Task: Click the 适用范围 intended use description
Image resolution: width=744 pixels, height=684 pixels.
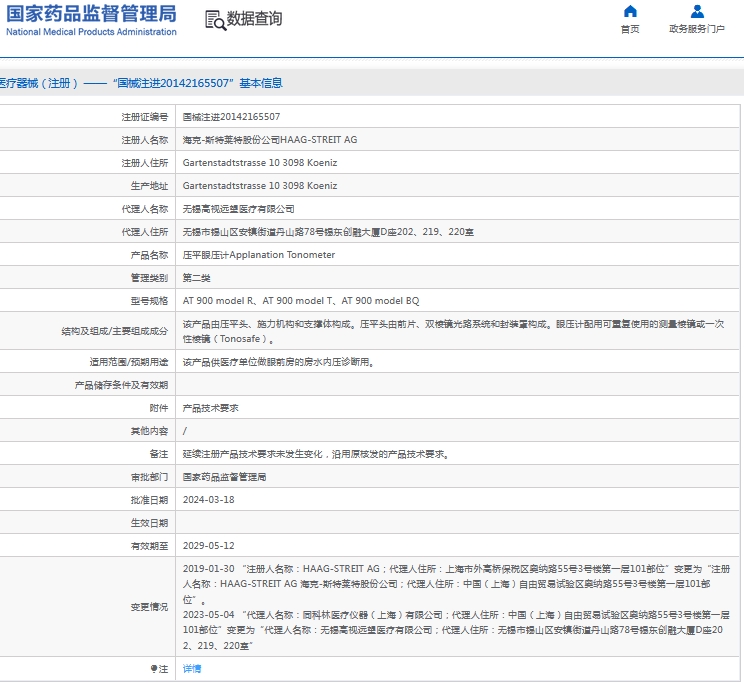Action: (279, 362)
